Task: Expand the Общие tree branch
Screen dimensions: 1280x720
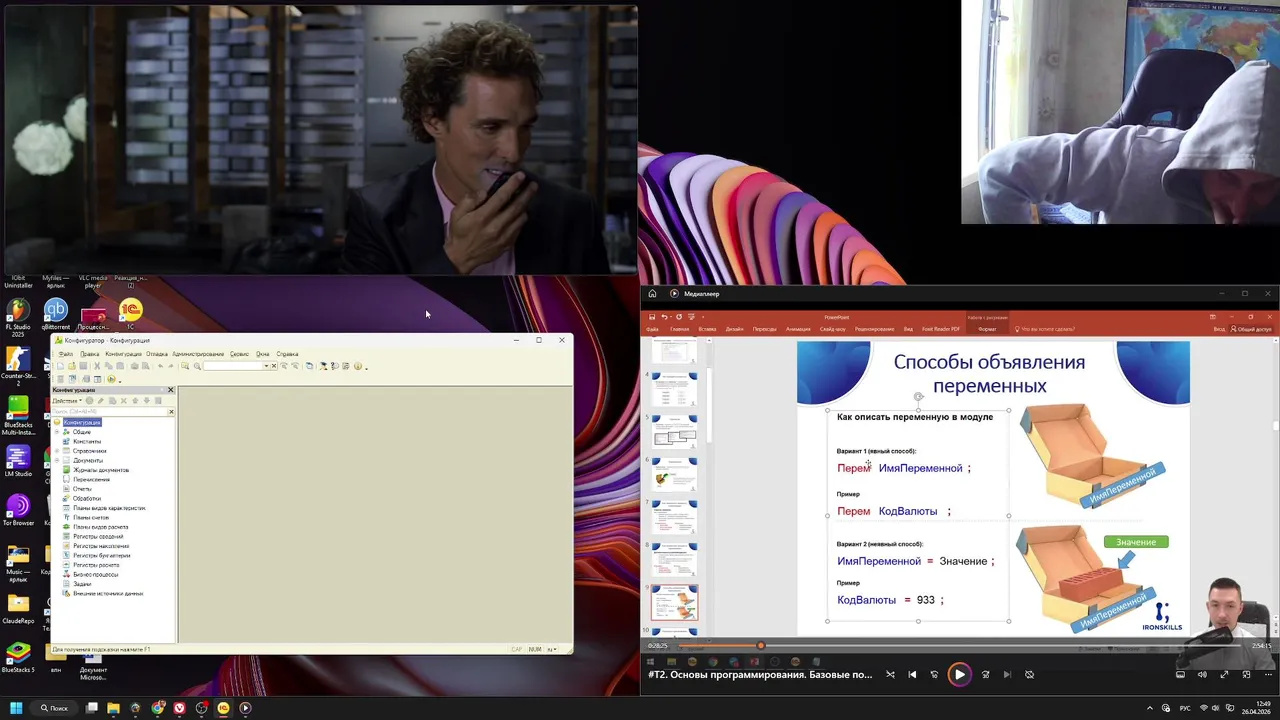Action: click(57, 432)
